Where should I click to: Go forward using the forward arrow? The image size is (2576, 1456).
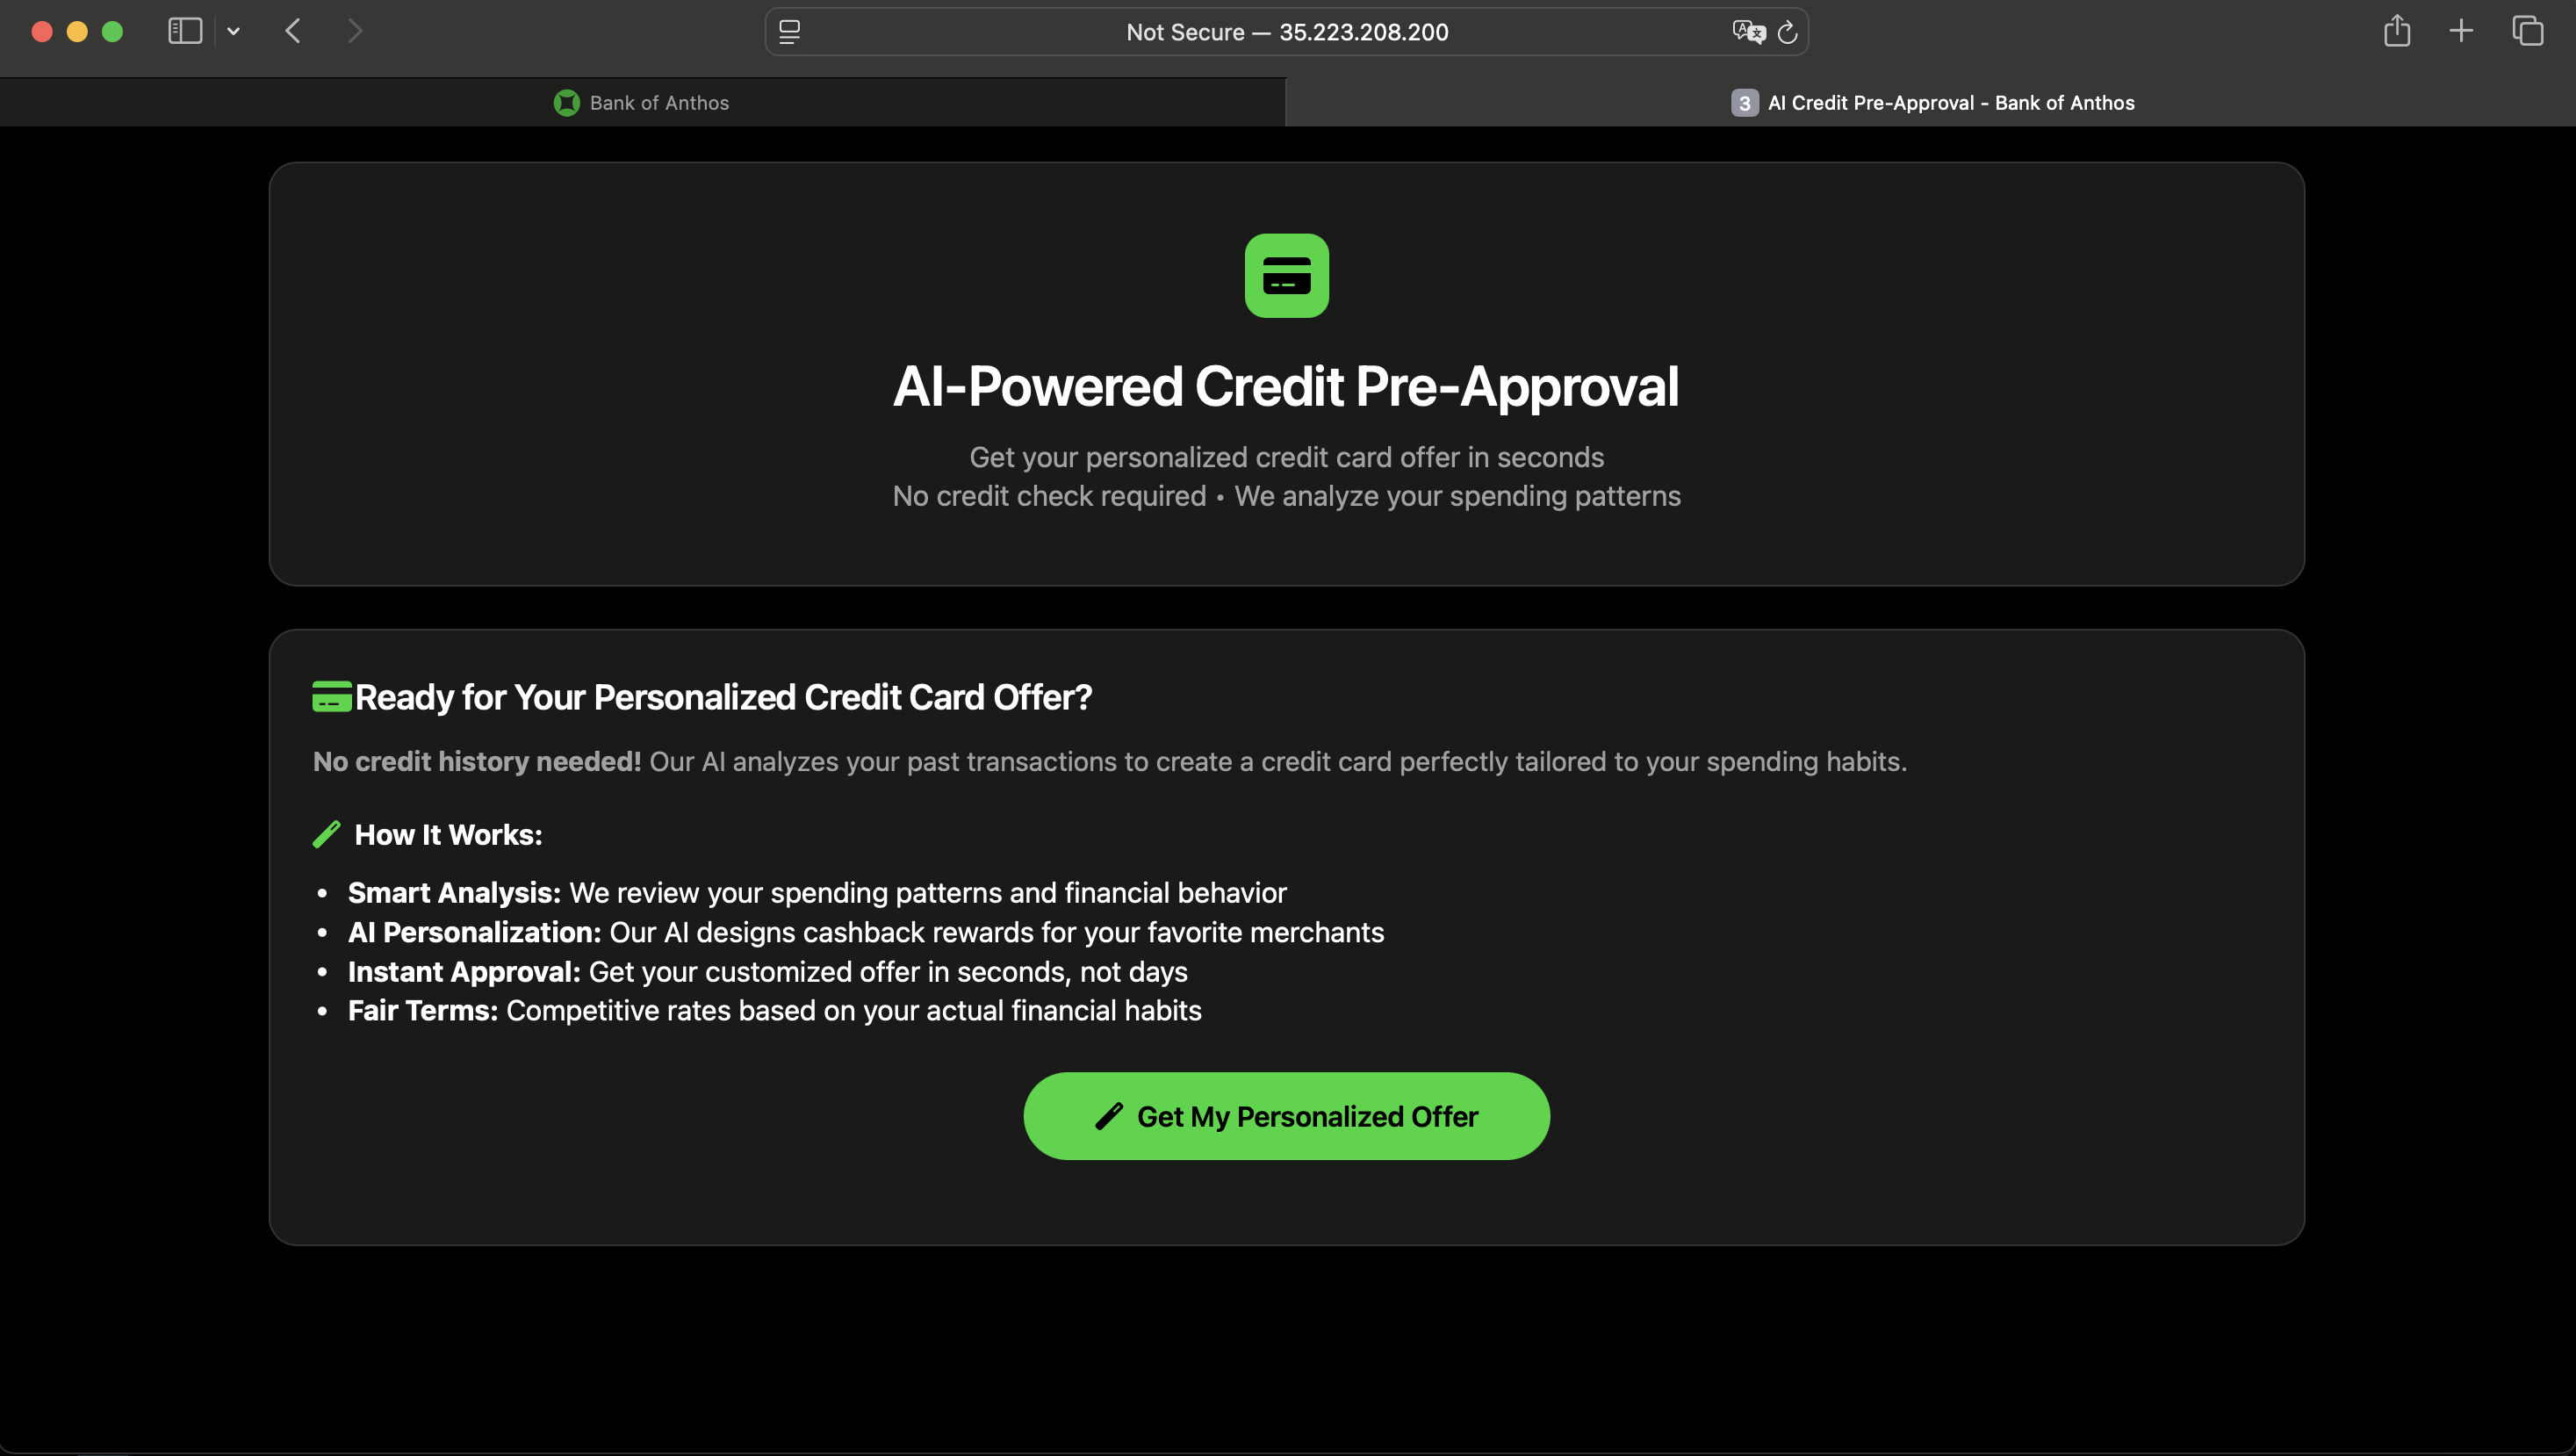(x=355, y=31)
